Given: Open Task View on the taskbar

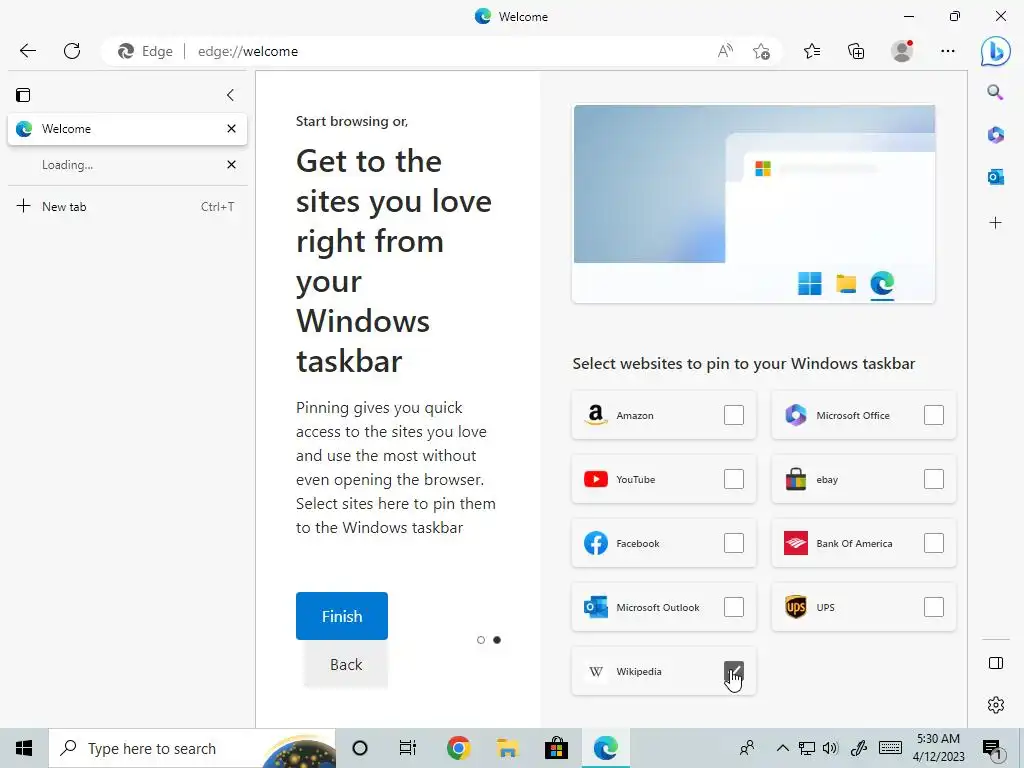Looking at the screenshot, I should 408,748.
